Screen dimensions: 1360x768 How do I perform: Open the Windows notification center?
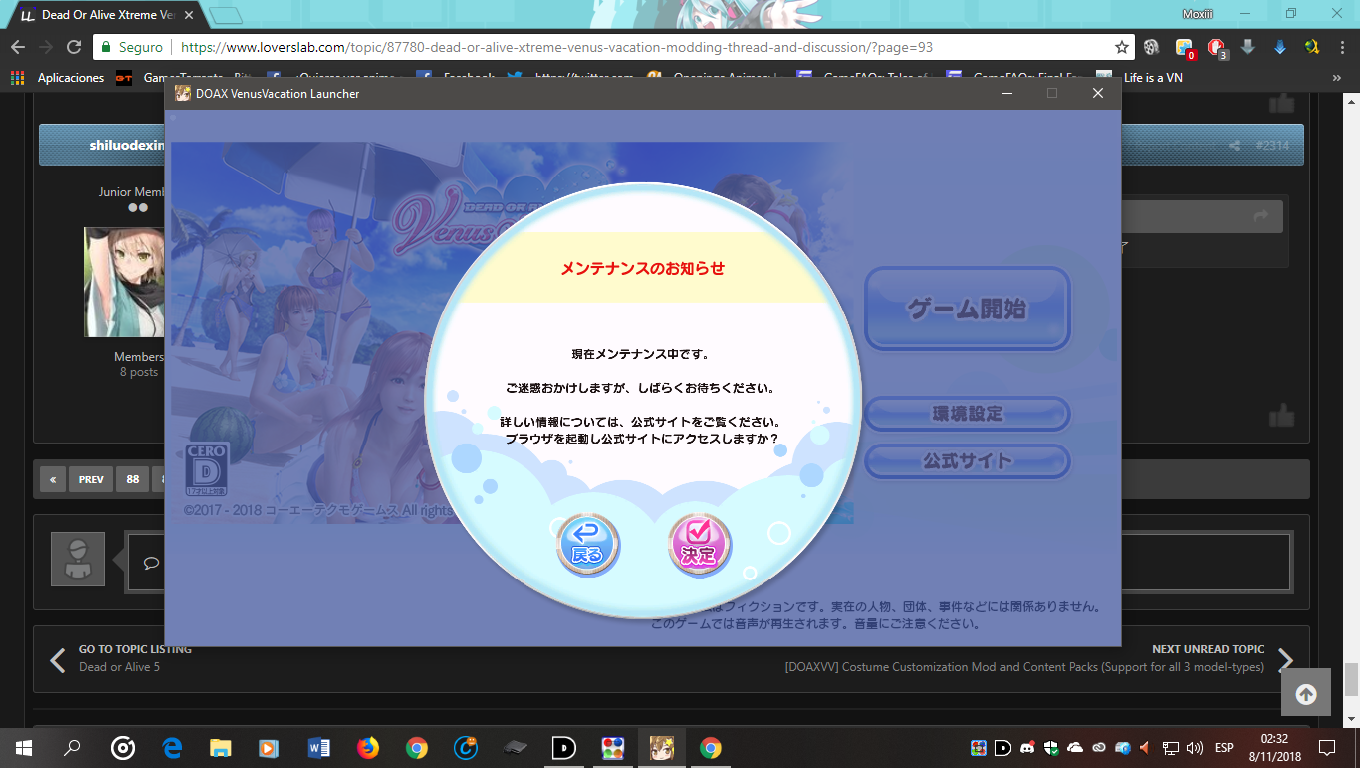click(1327, 747)
